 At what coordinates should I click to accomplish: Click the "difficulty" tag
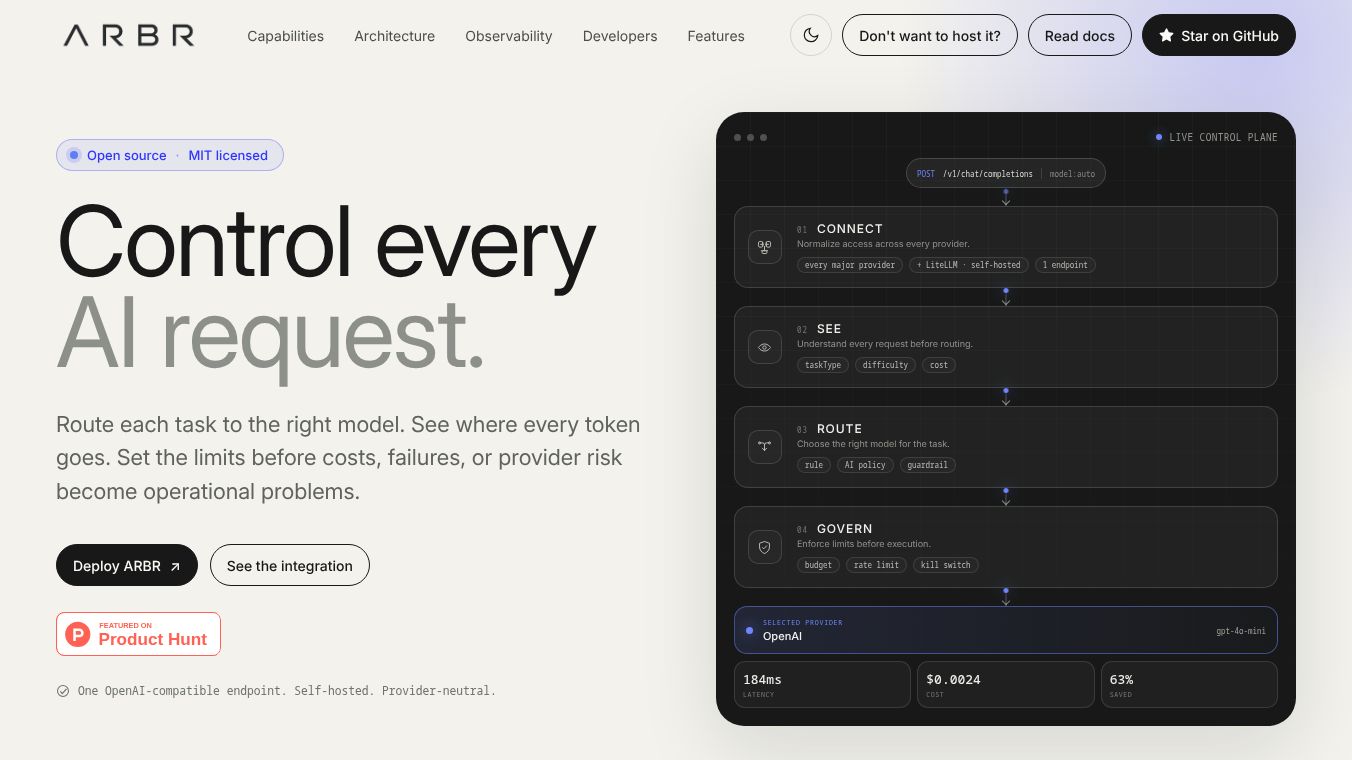[x=885, y=365]
